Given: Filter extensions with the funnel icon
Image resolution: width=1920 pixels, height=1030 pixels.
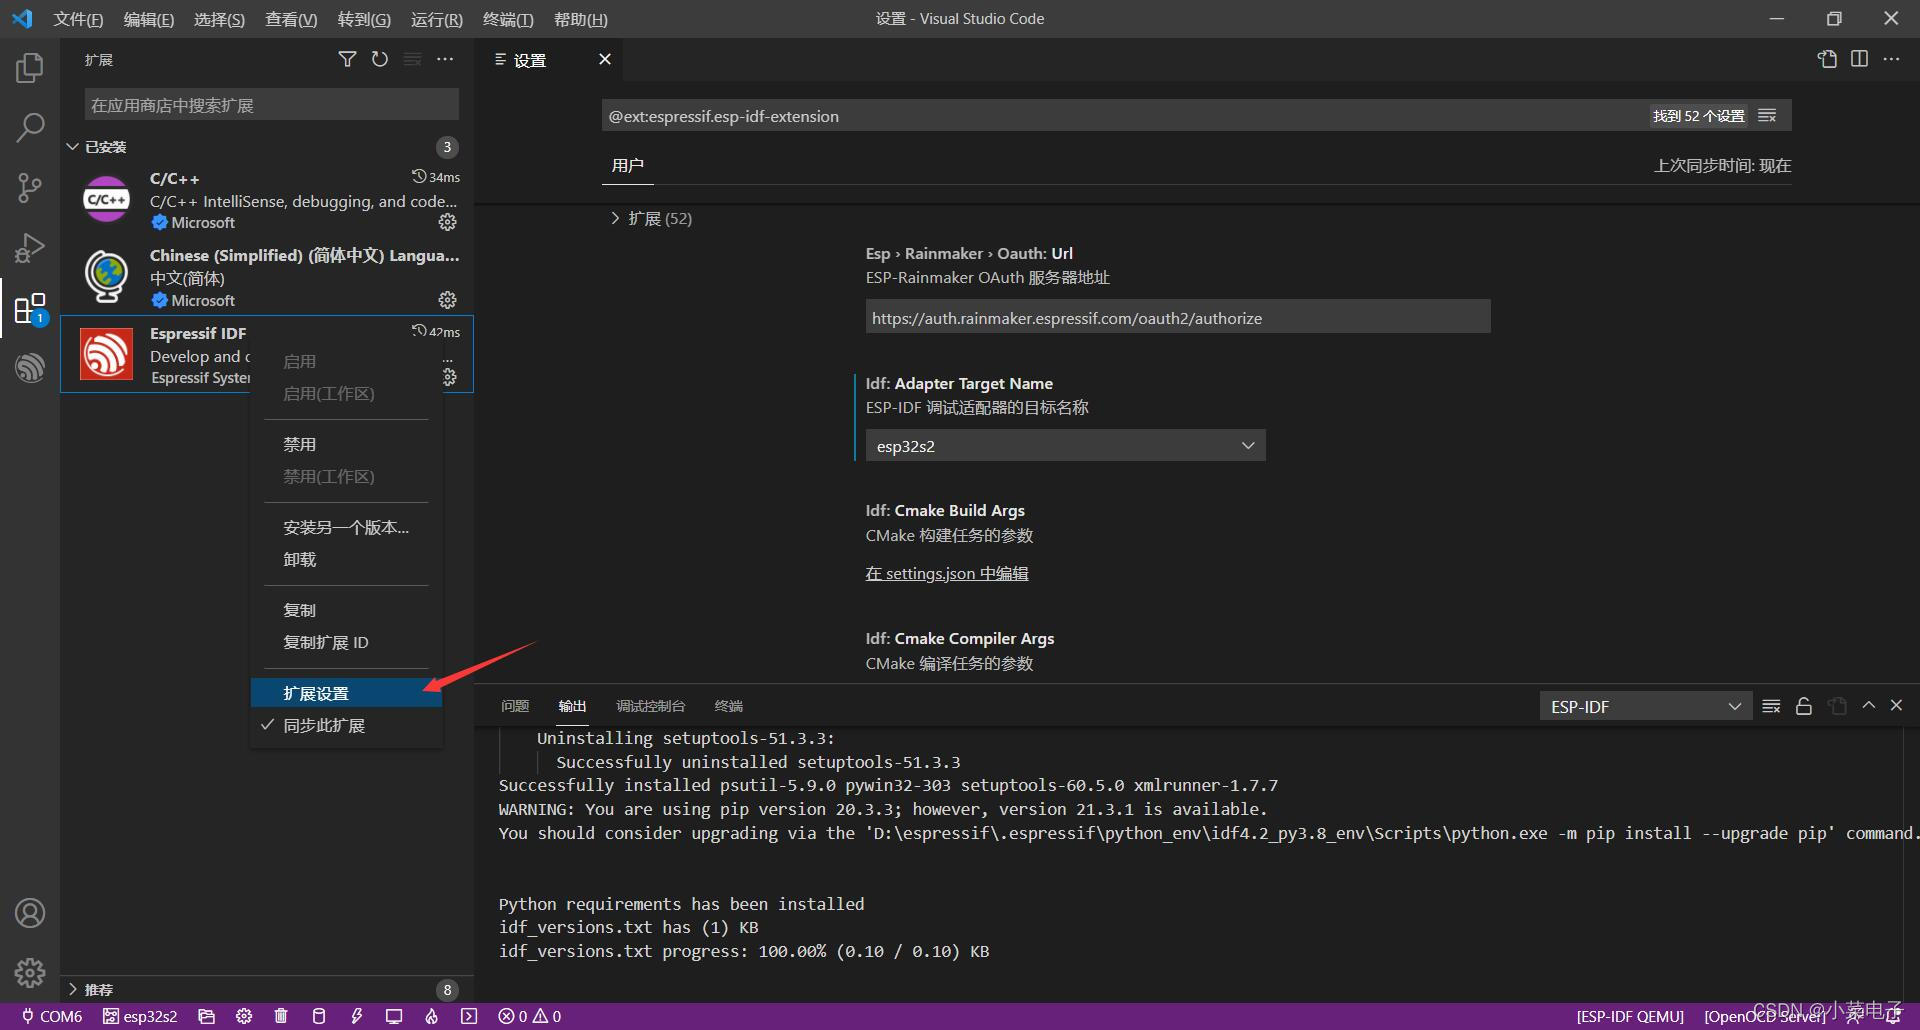Looking at the screenshot, I should click(x=347, y=59).
